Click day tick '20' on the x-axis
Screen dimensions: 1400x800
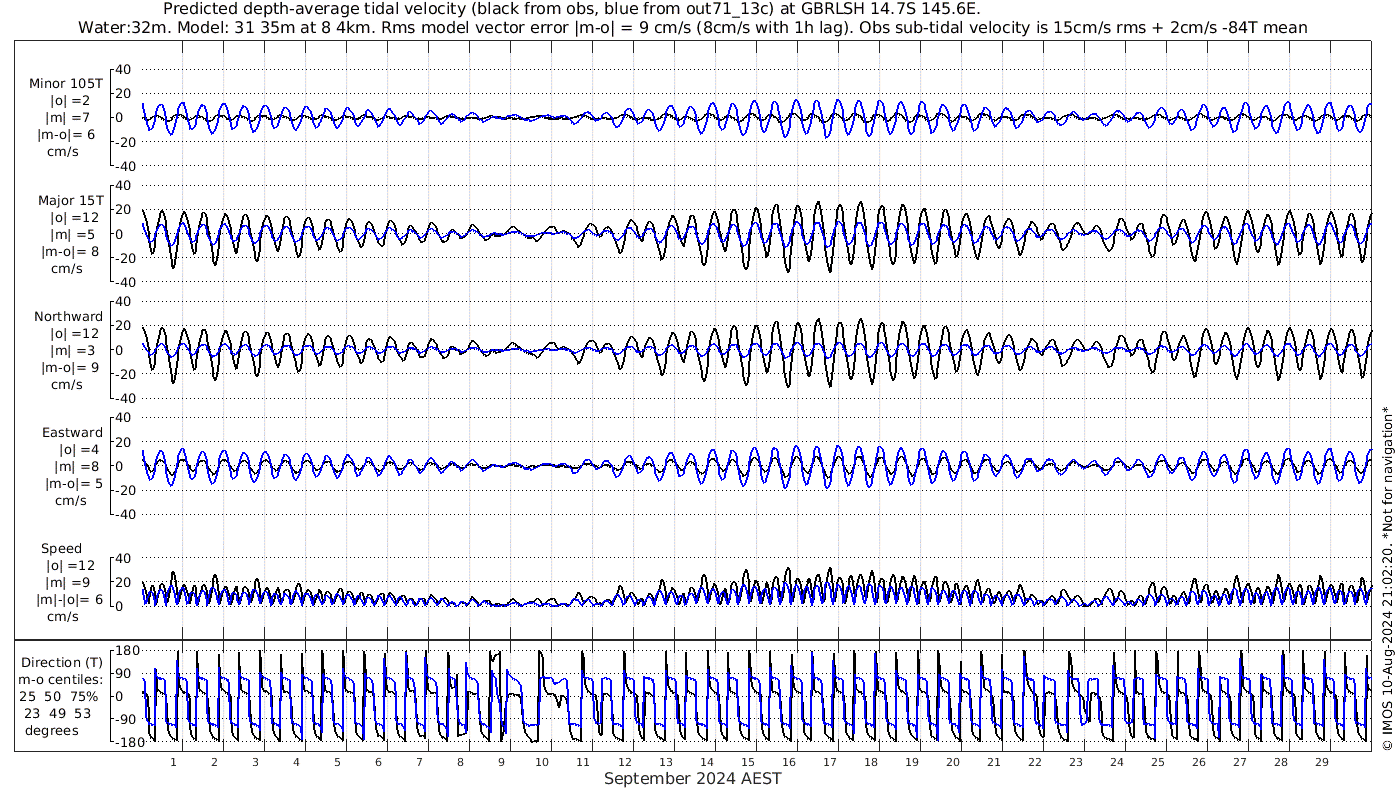pos(952,762)
